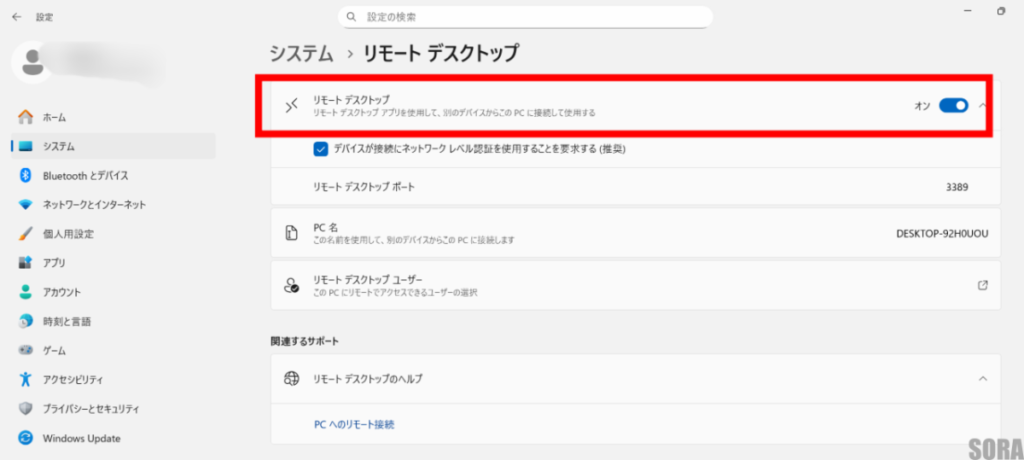Click the external link icon for リモート デスクトップ ユーザー
This screenshot has height=460, width=1024.
pyautogui.click(x=982, y=285)
